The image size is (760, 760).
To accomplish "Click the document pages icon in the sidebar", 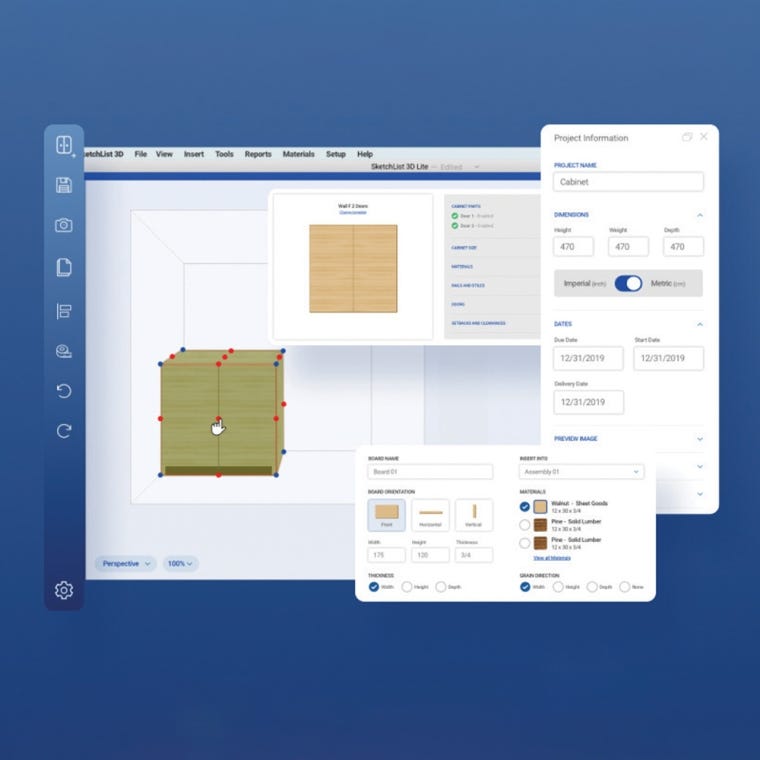I will tap(64, 267).
